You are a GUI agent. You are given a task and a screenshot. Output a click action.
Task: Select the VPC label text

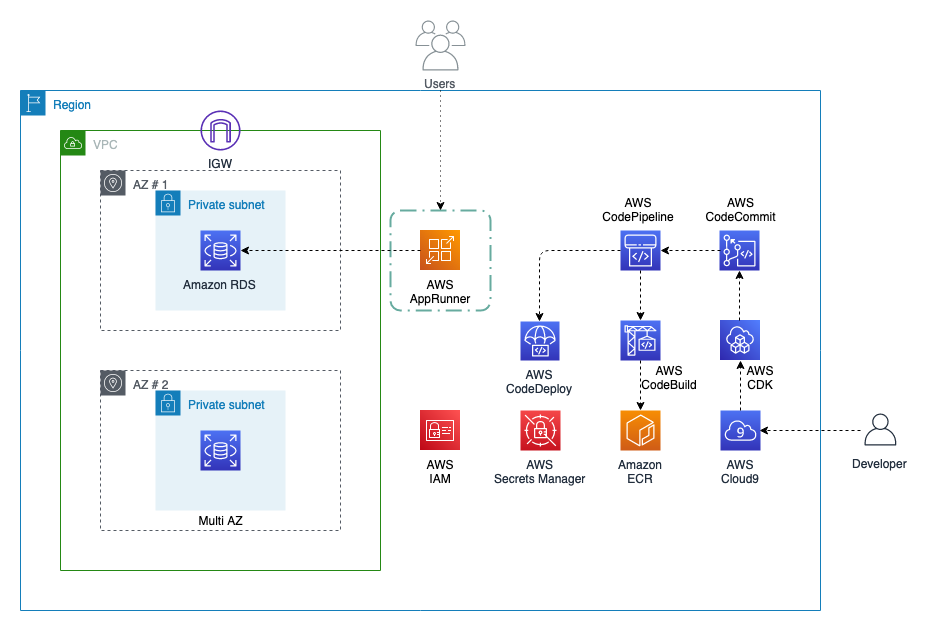(105, 144)
